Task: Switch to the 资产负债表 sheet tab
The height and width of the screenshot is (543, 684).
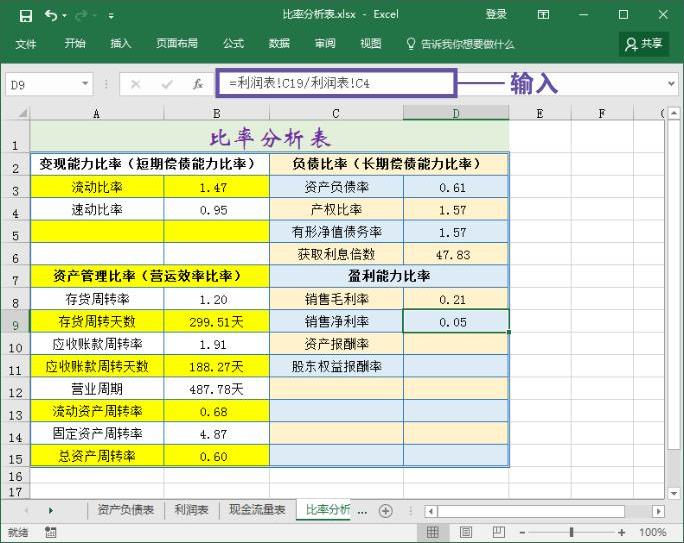Action: [125, 509]
